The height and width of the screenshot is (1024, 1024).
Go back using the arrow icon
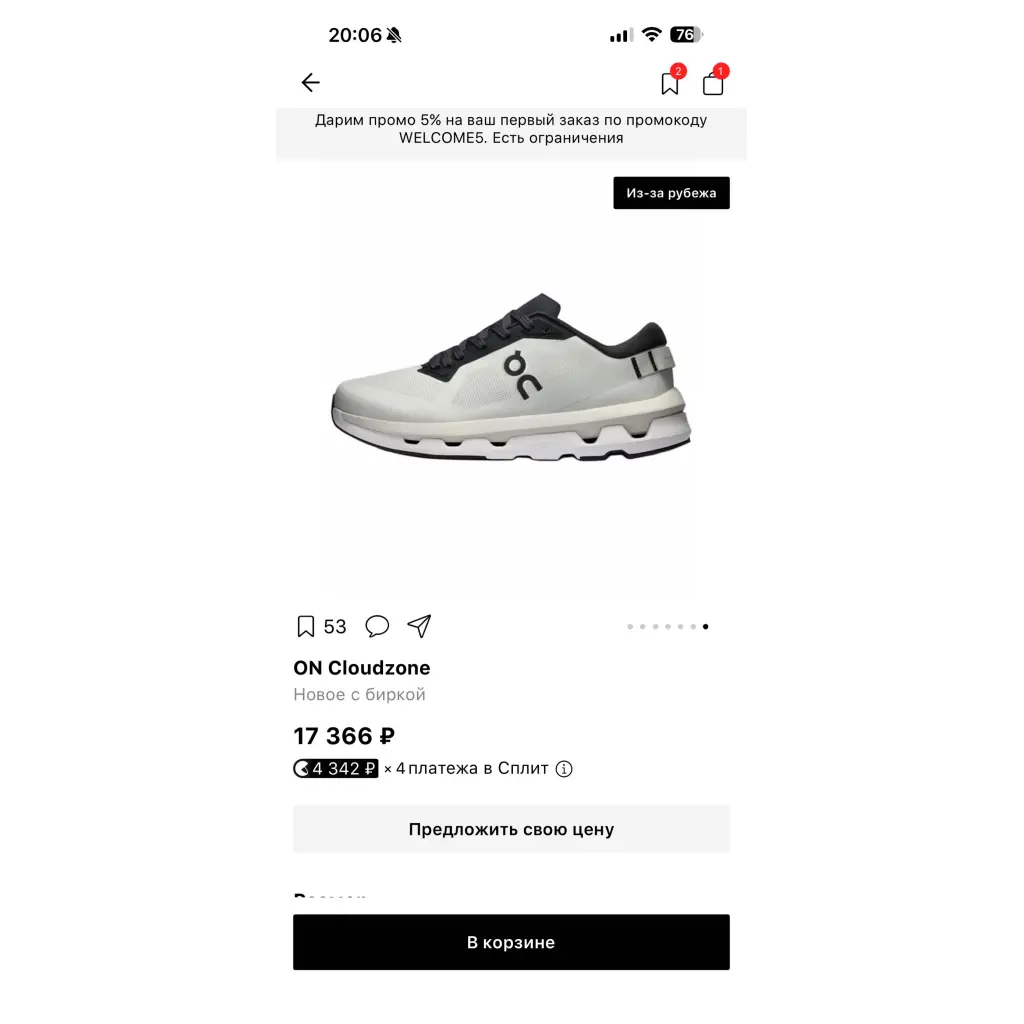(310, 82)
